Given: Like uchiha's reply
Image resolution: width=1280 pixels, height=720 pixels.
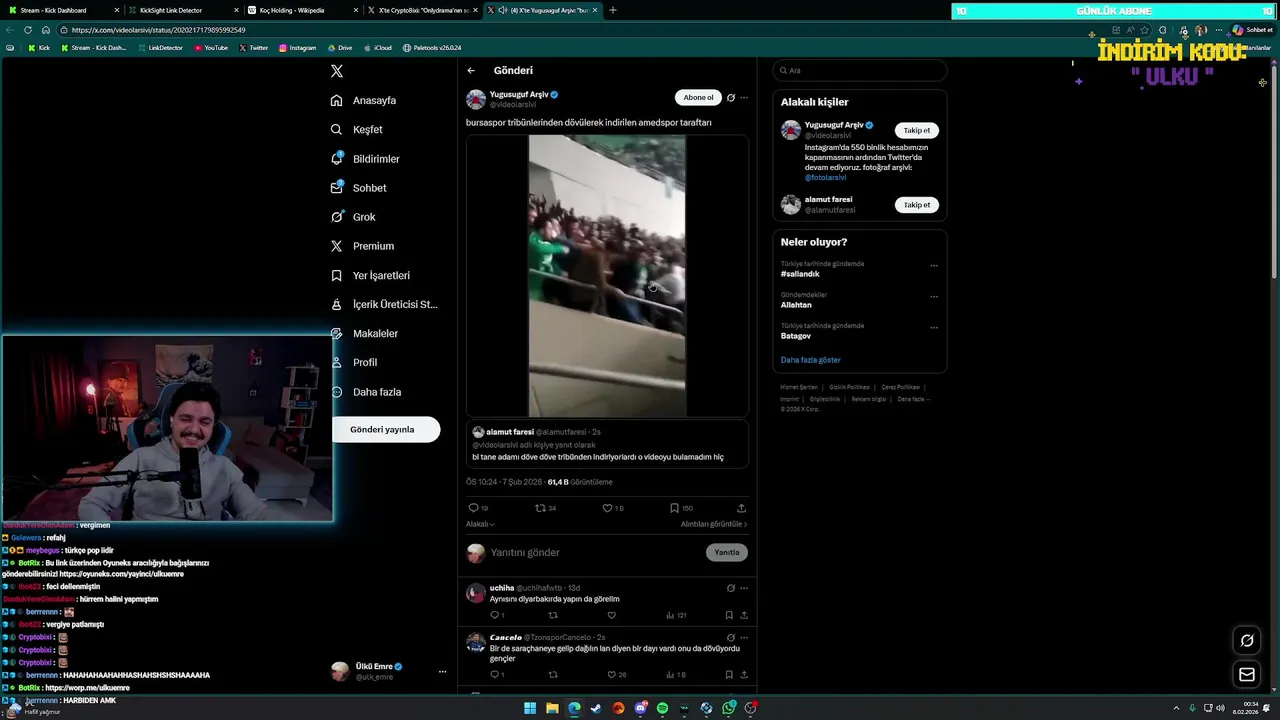Looking at the screenshot, I should click(611, 615).
